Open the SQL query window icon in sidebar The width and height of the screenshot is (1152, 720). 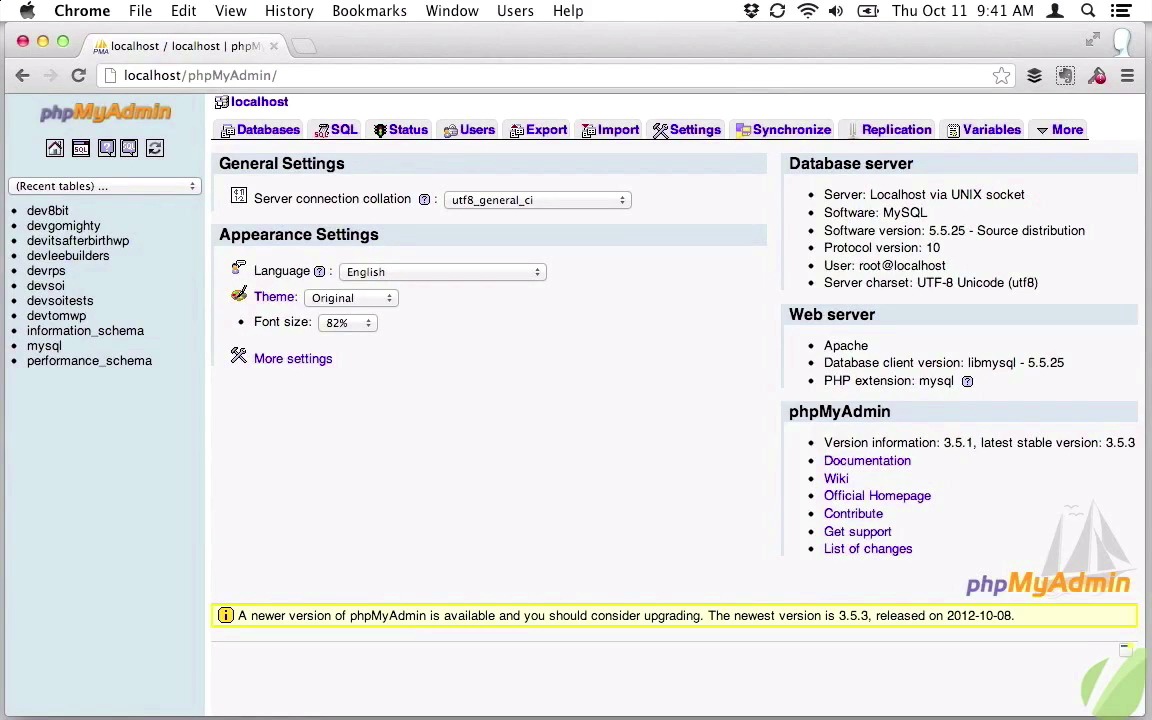coord(81,148)
